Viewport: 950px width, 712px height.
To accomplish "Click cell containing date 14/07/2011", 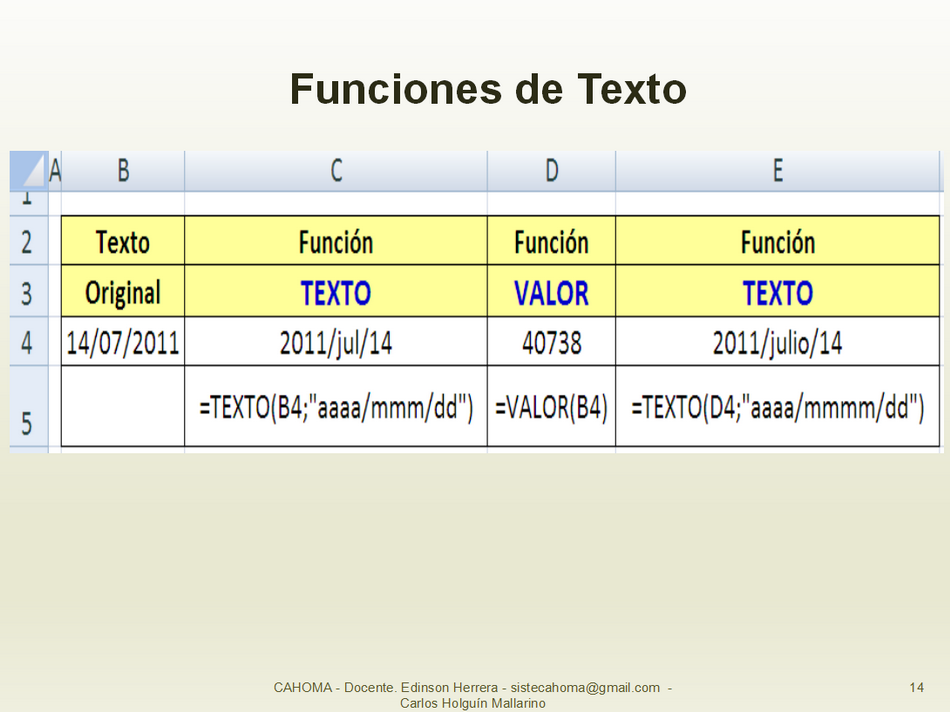I will click(x=123, y=343).
